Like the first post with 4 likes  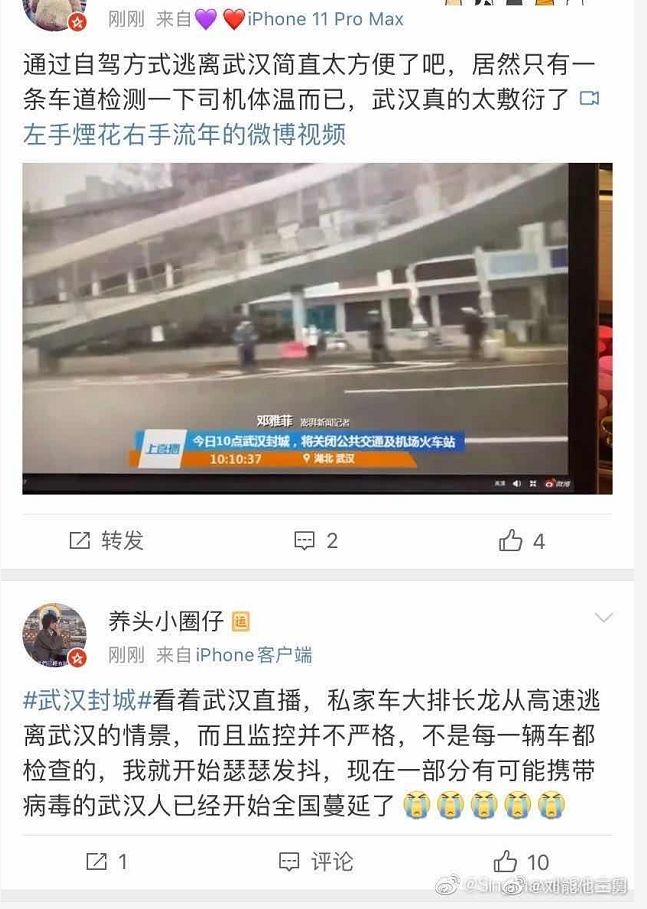point(521,540)
